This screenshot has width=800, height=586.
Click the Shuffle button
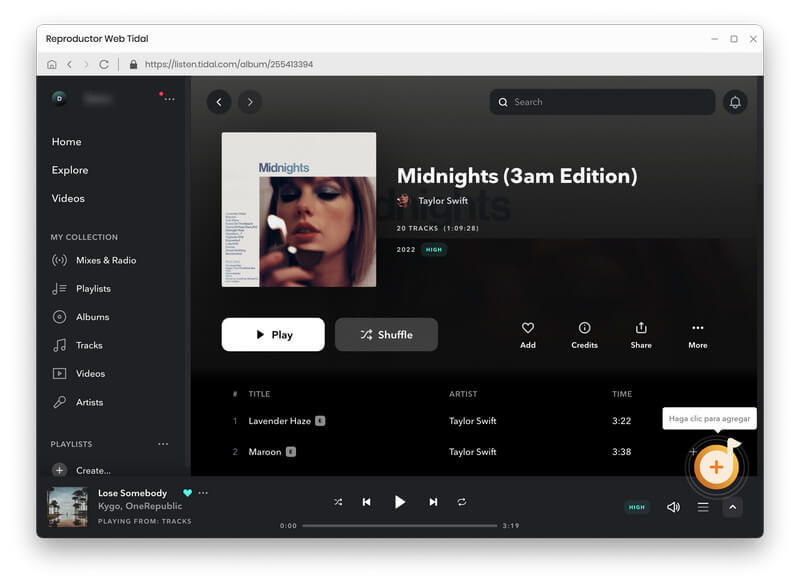[x=386, y=335]
